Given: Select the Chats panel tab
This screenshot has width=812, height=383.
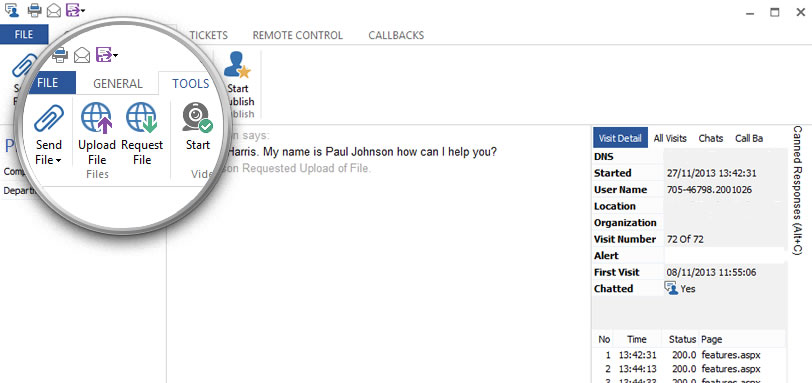Looking at the screenshot, I should [710, 138].
